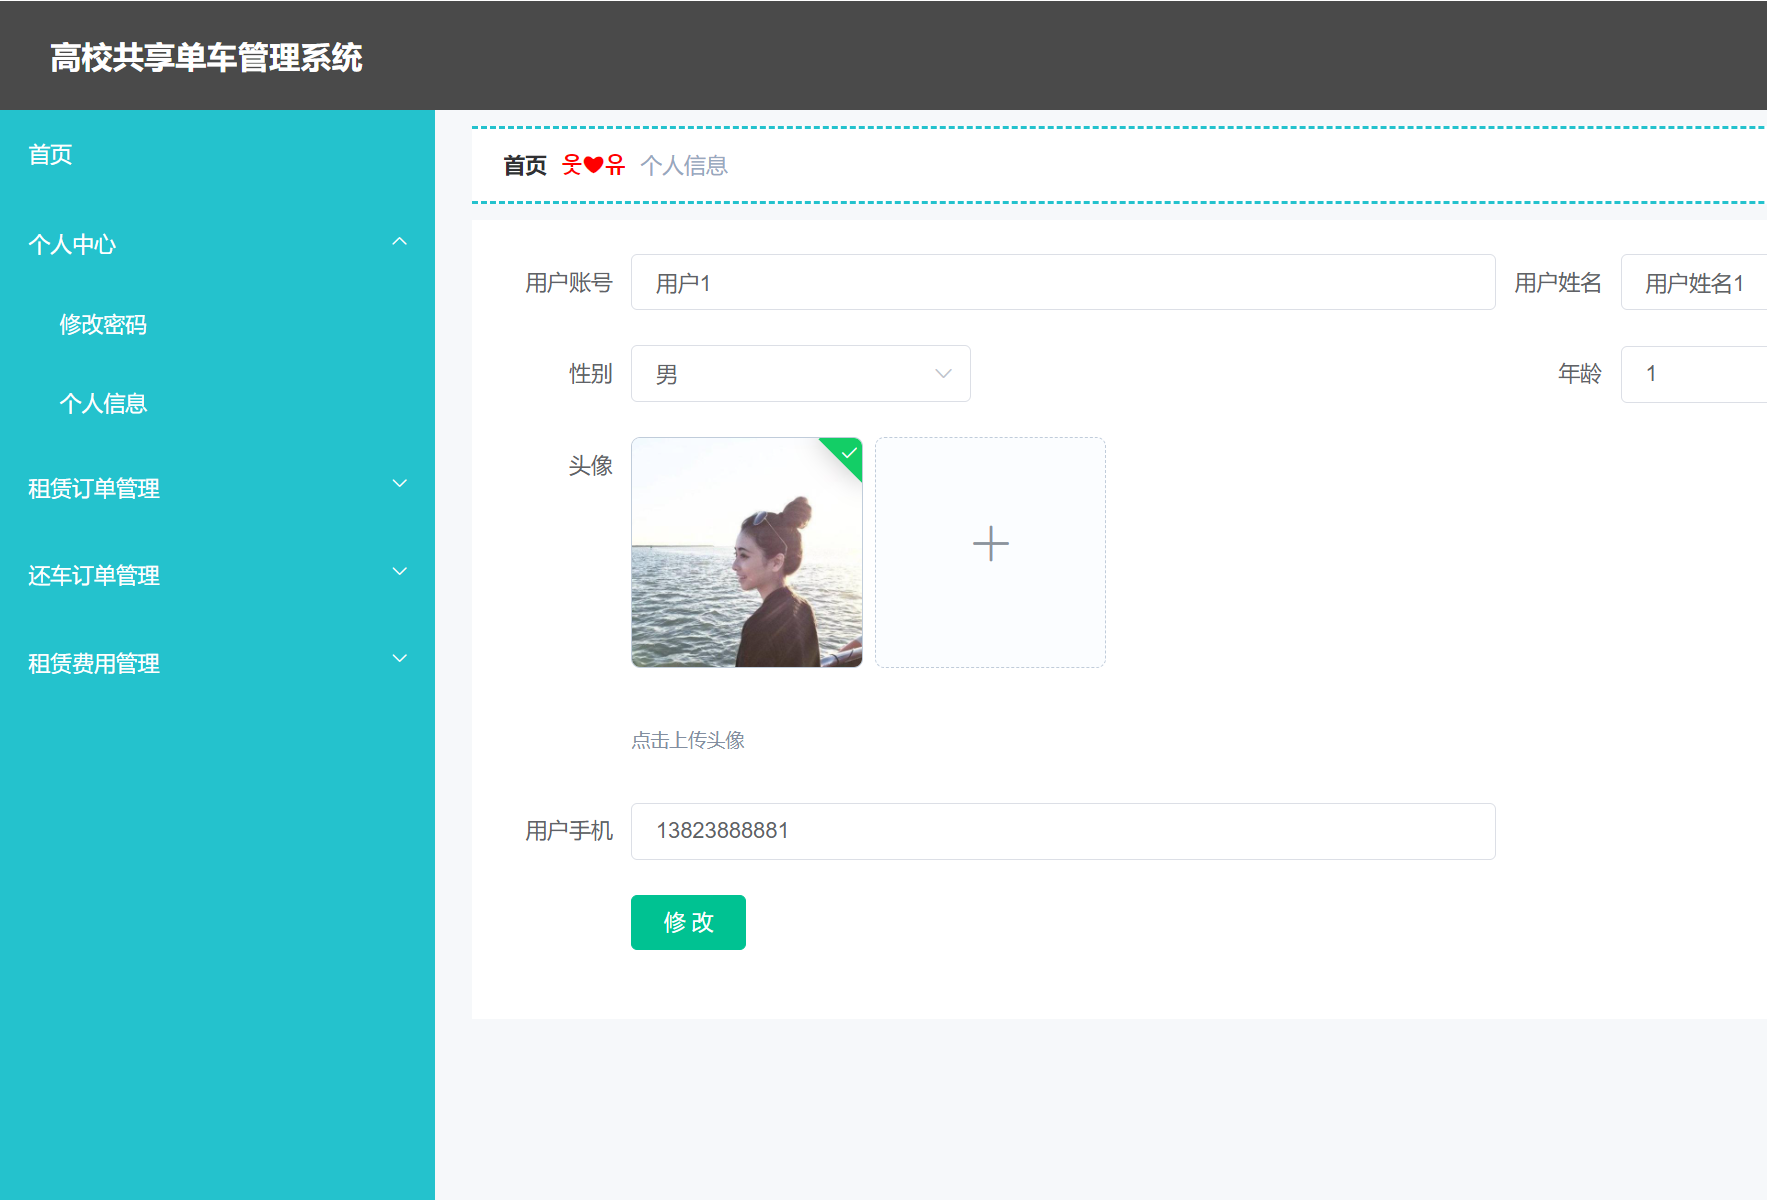The image size is (1767, 1200).
Task: Click the heart emoji in the breadcrumb
Action: pyautogui.click(x=595, y=164)
